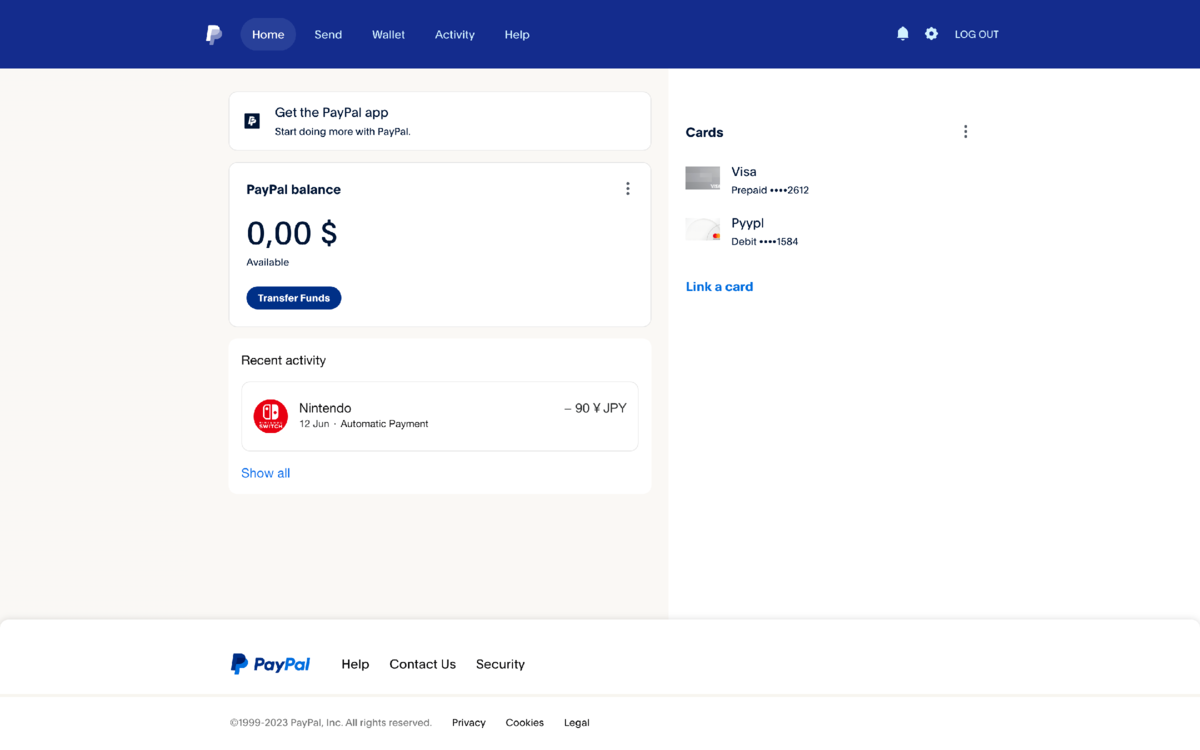Open PayPal balance three-dot menu
This screenshot has width=1200, height=750.
(x=628, y=189)
